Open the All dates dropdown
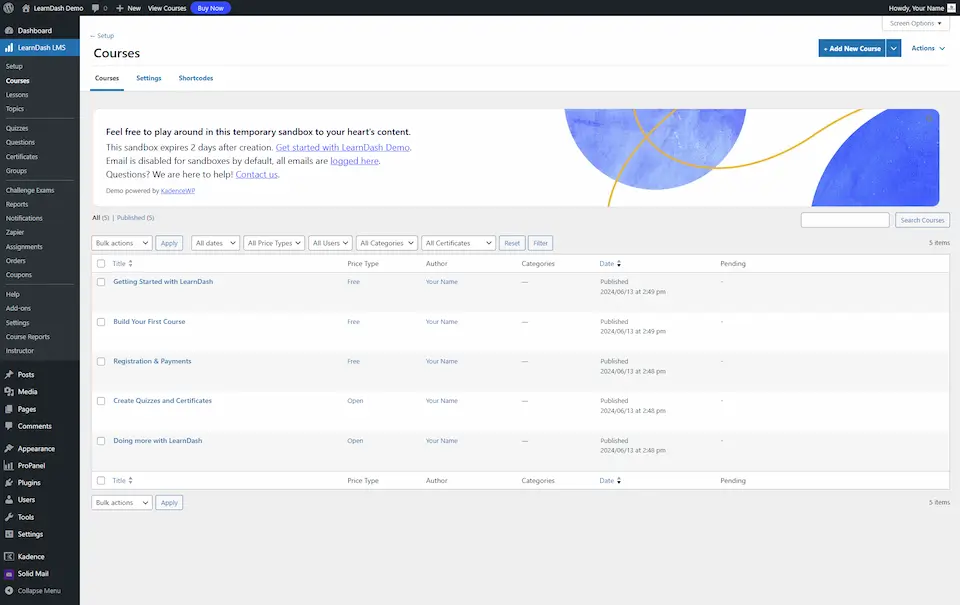960x605 pixels. coord(216,243)
